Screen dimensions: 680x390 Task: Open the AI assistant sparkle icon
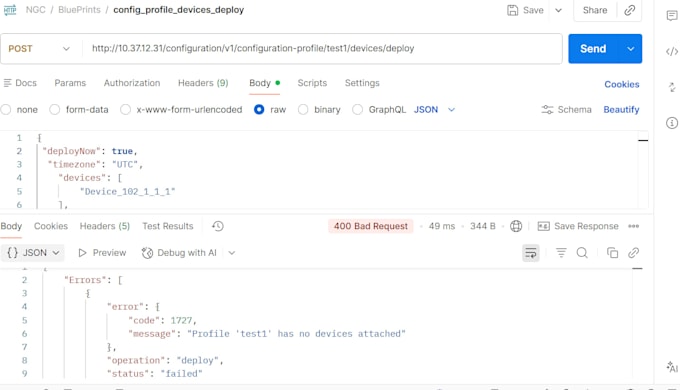pos(672,367)
